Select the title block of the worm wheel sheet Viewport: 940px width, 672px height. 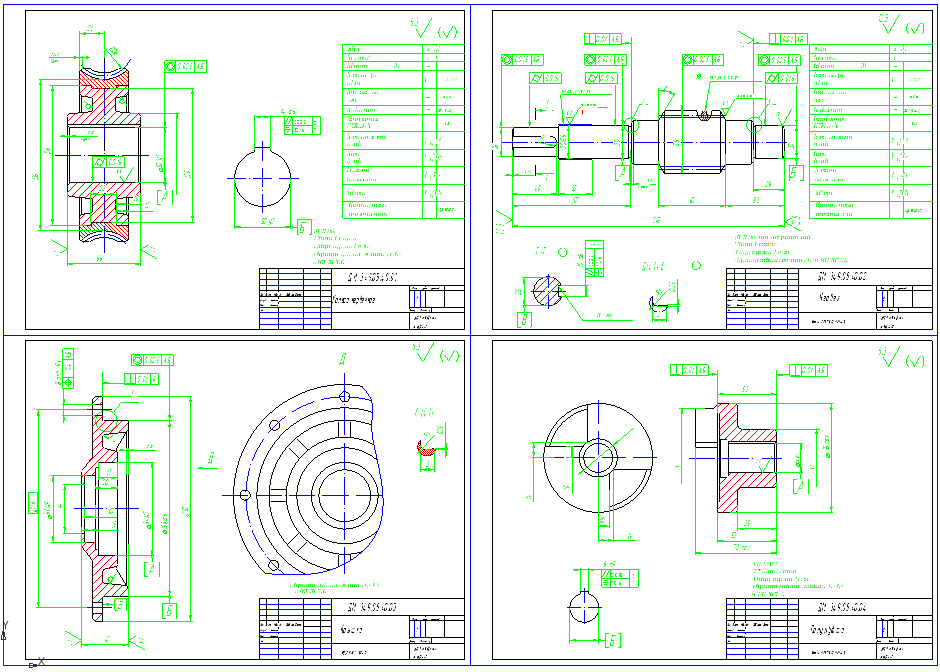(x=361, y=299)
